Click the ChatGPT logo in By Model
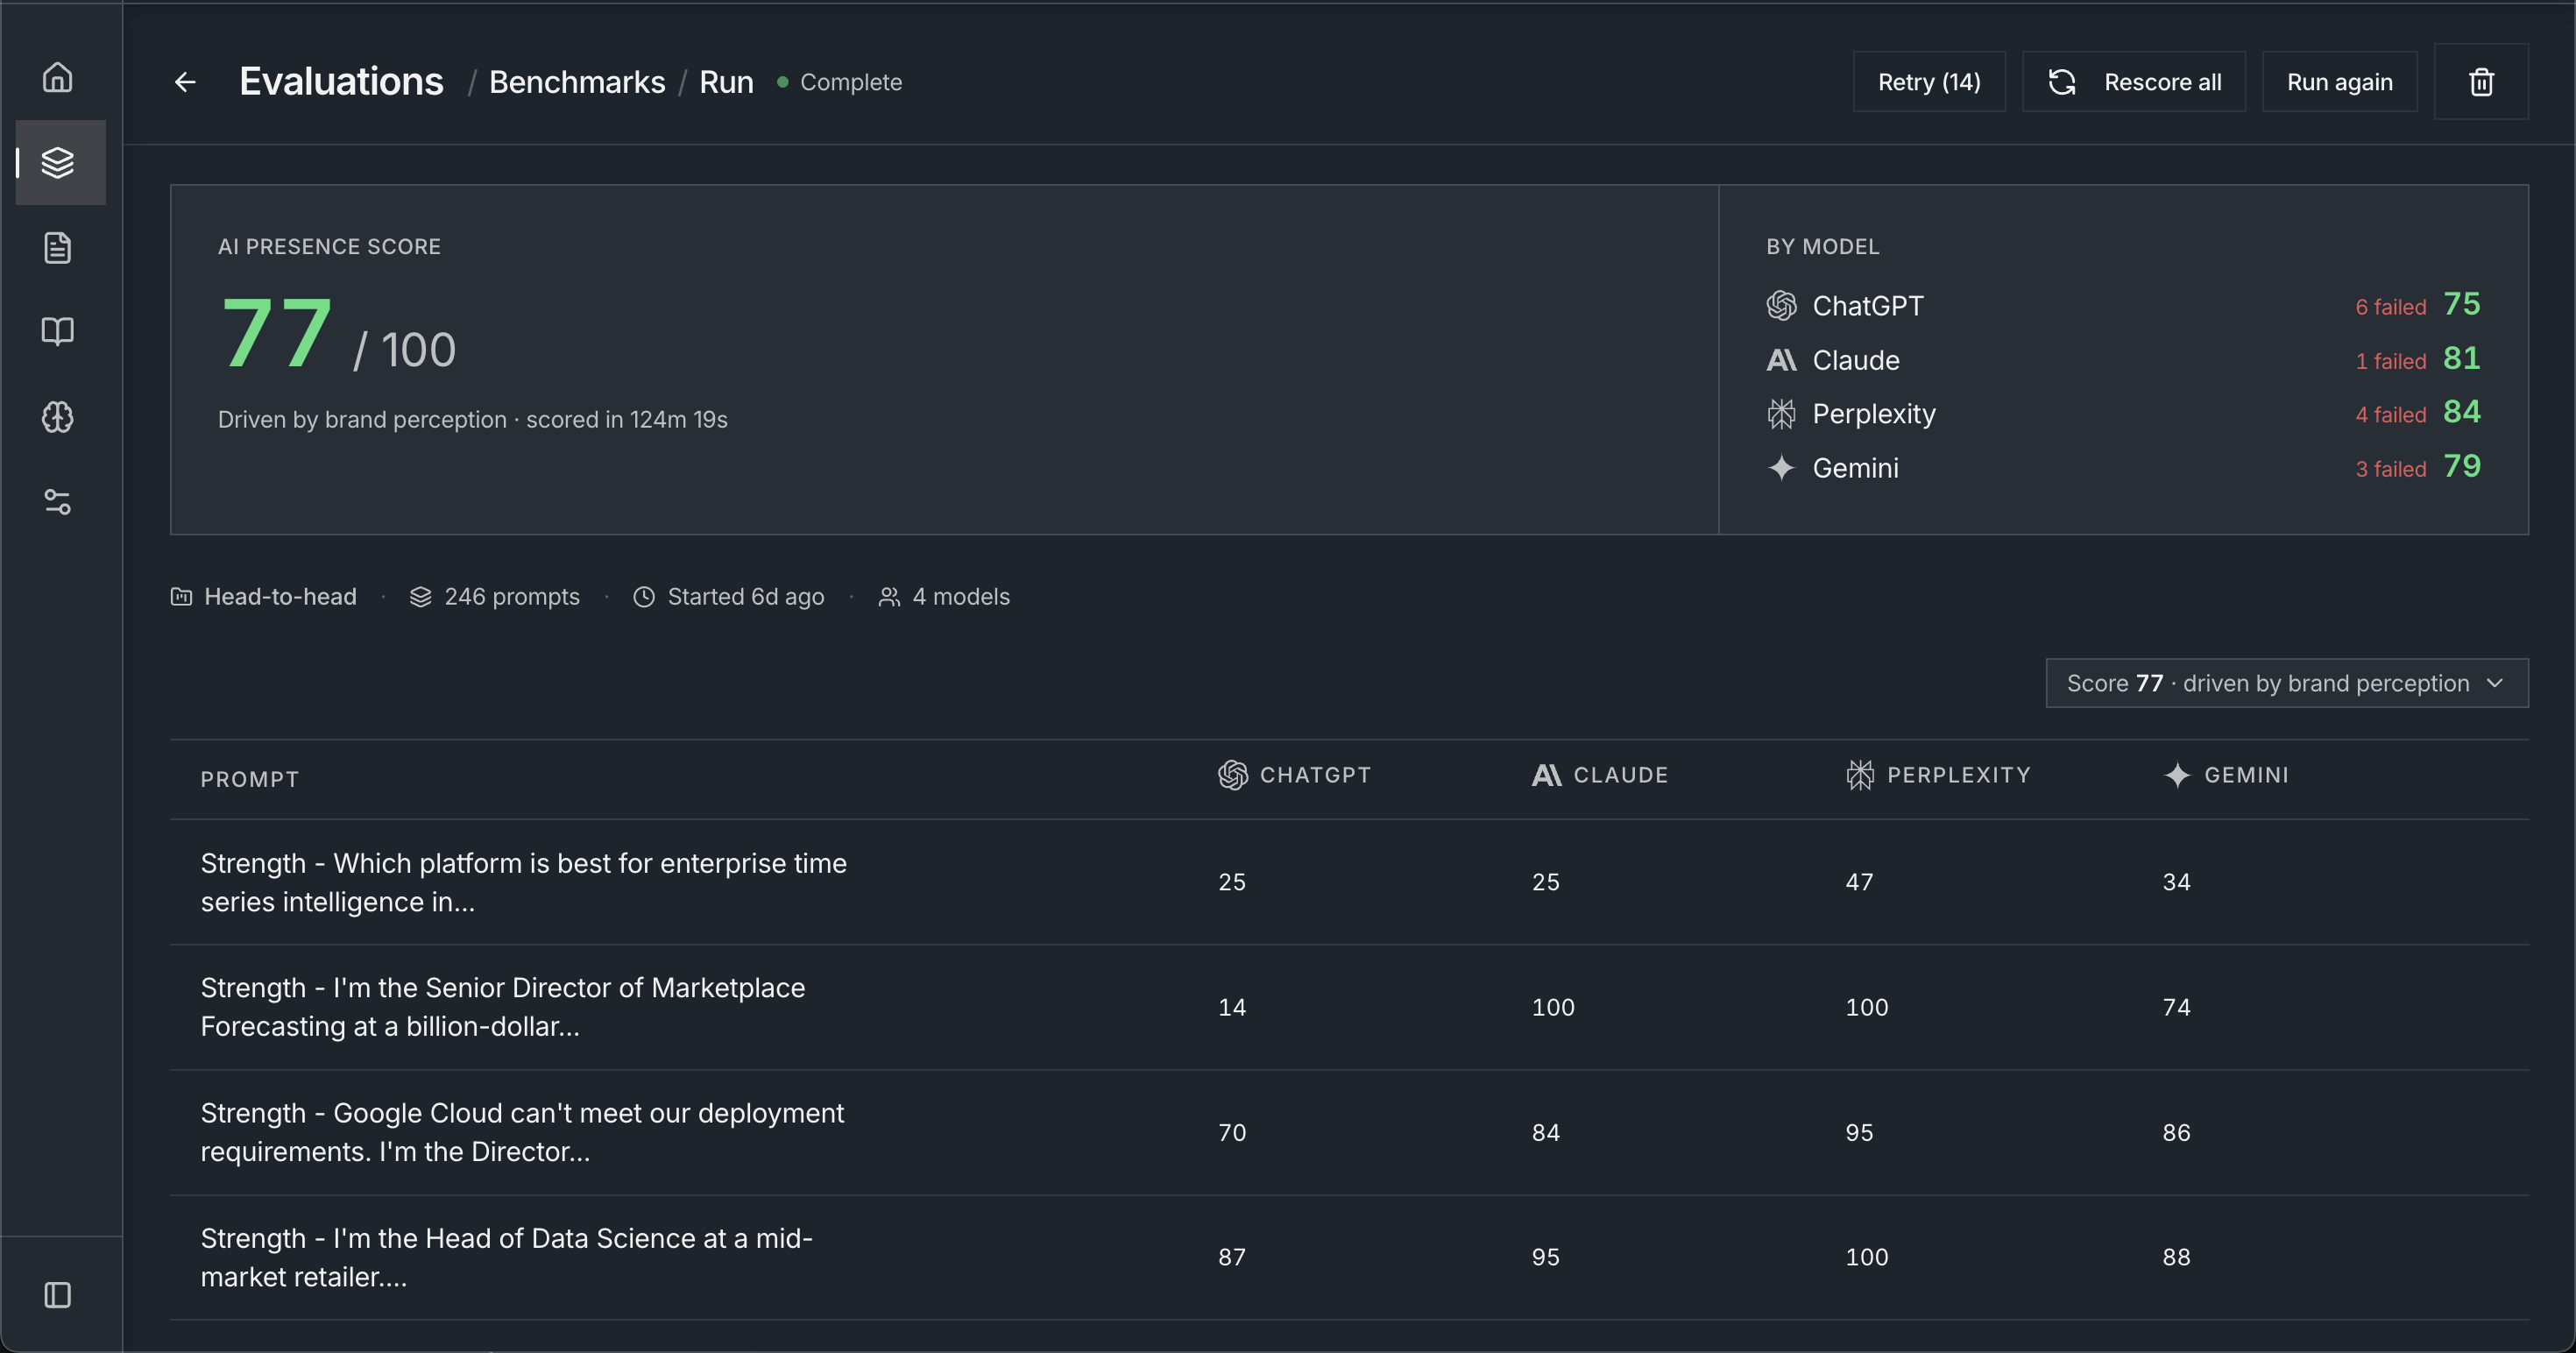This screenshot has width=2576, height=1353. pos(1782,305)
